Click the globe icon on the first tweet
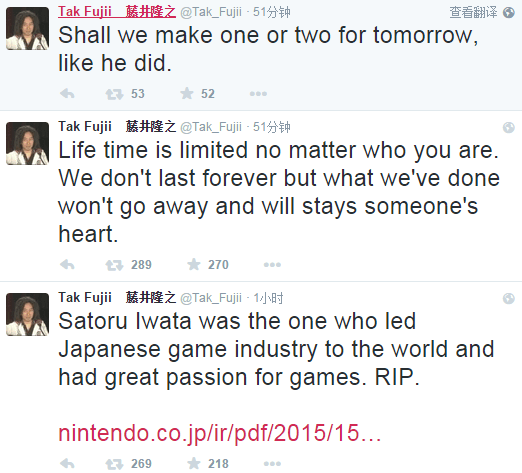The width and height of the screenshot is (522, 473). [509, 13]
